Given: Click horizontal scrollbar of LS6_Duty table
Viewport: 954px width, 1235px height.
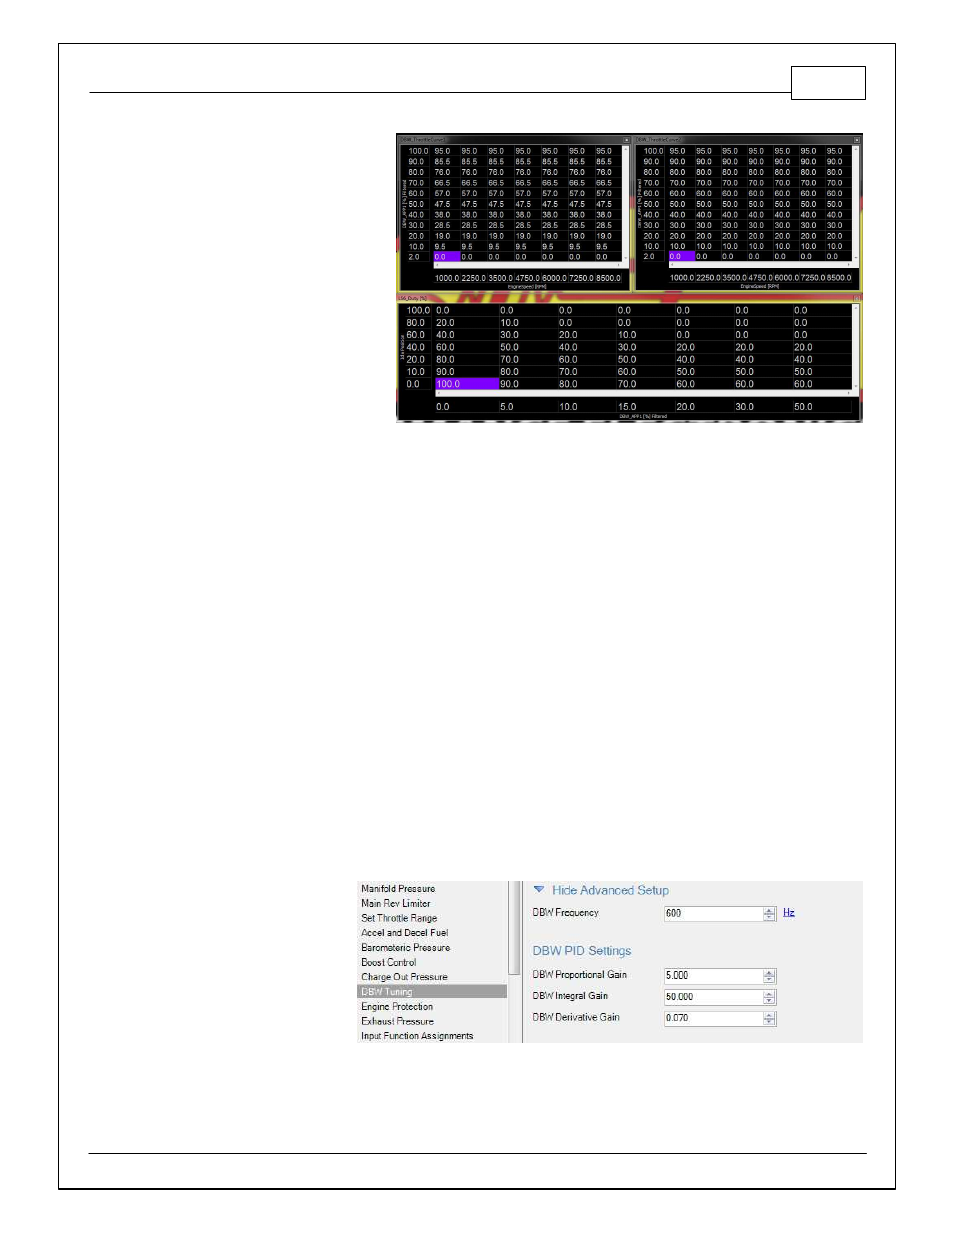Looking at the screenshot, I should pos(644,393).
